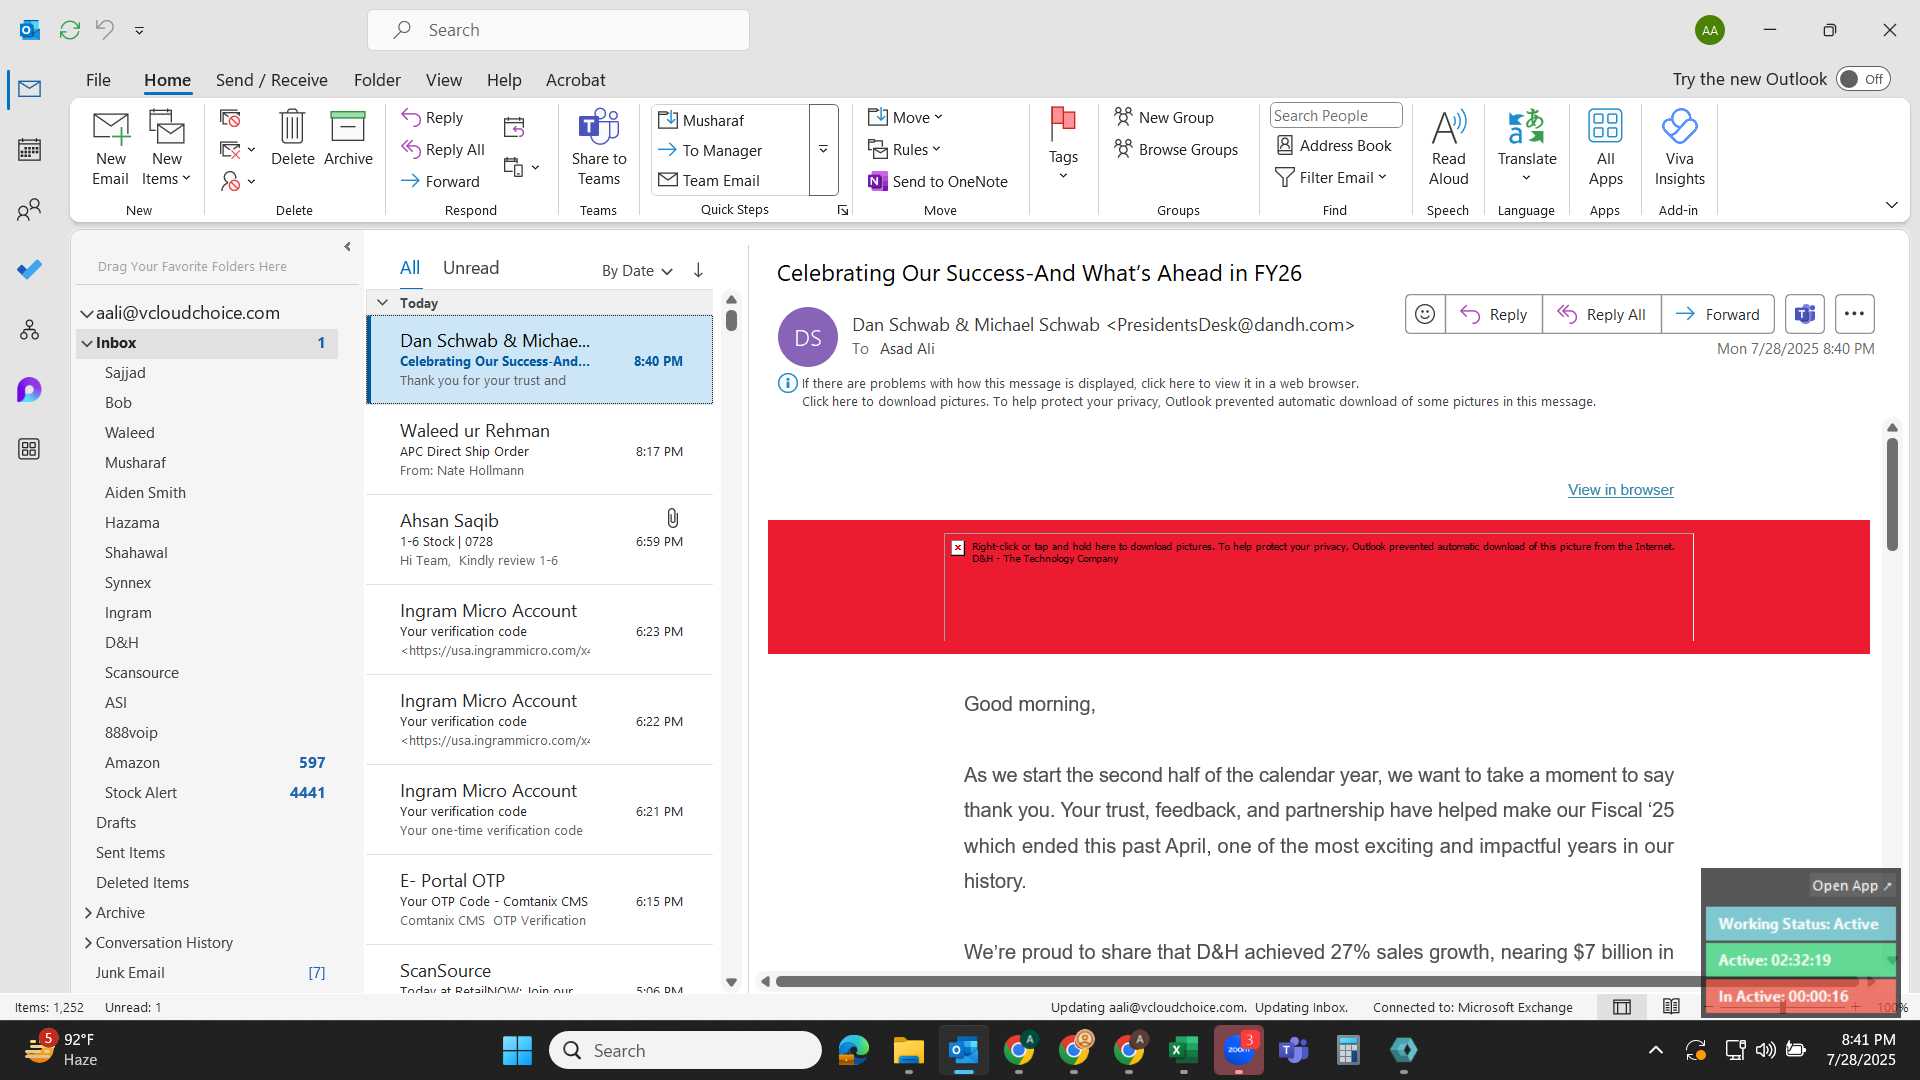Open Tags dropdown
This screenshot has height=1080, width=1920.
tap(1063, 146)
